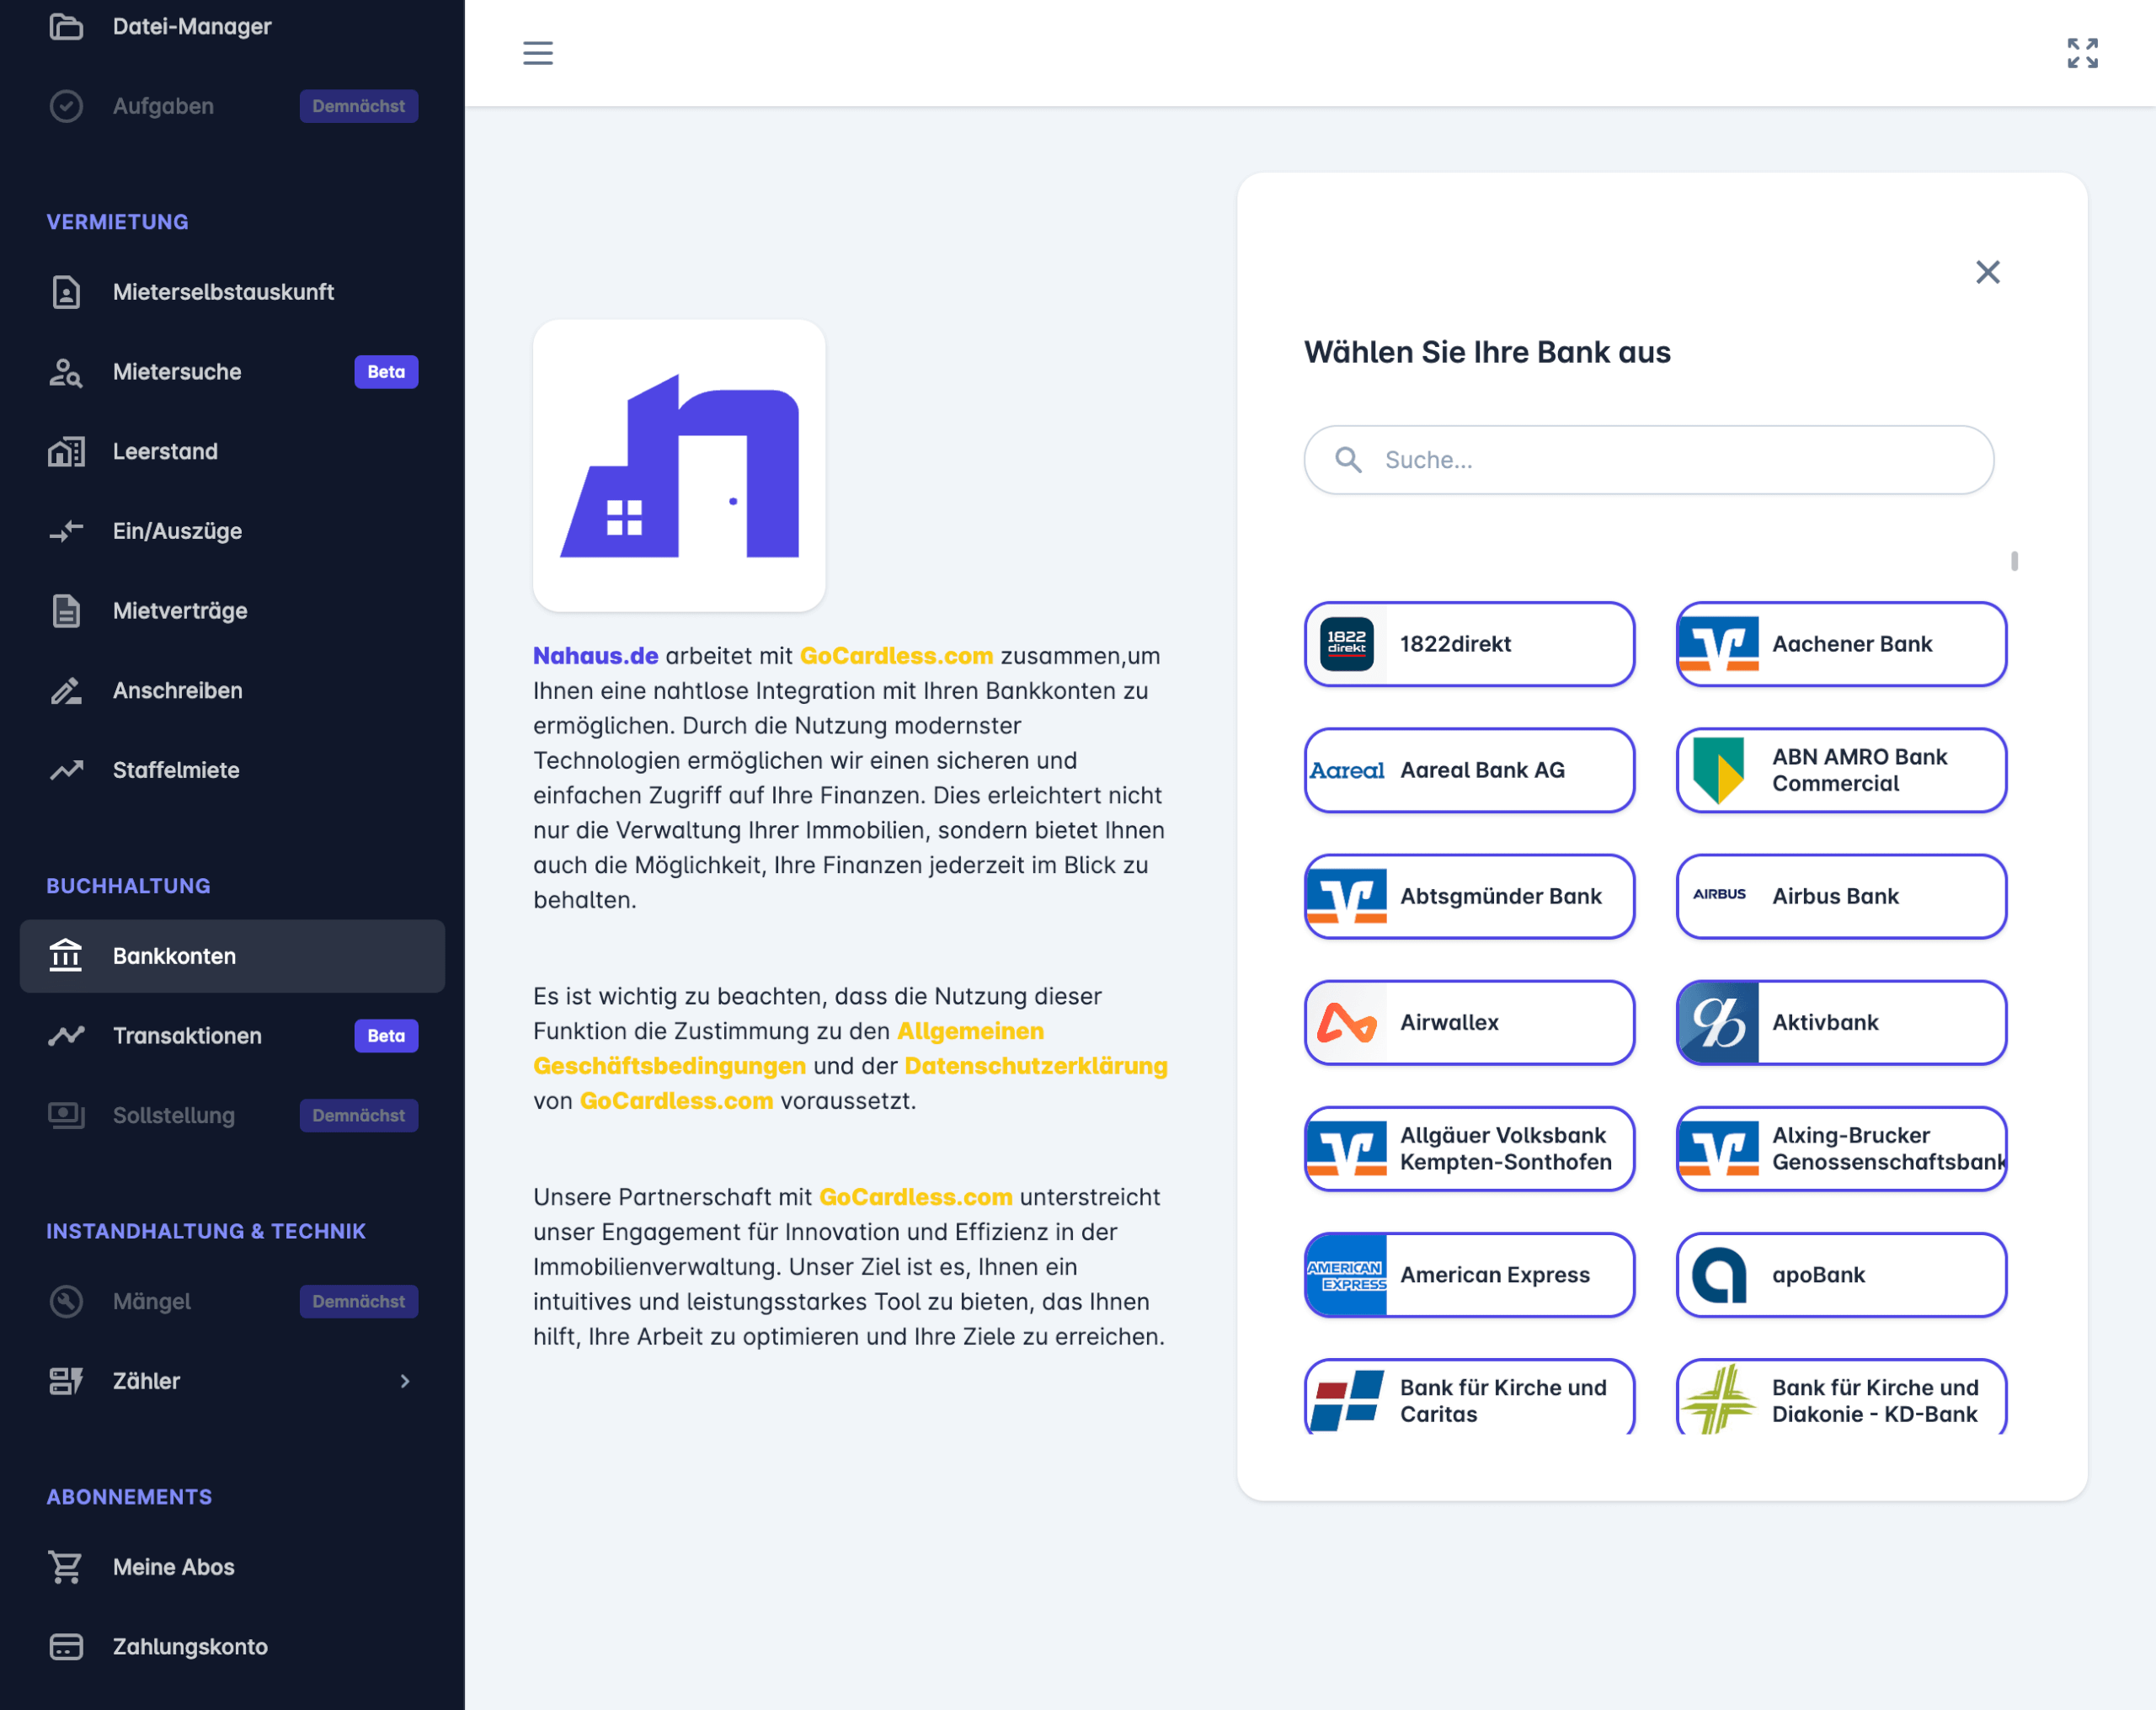Click the apoBank logo icon
This screenshot has width=2156, height=1710.
[x=1718, y=1274]
